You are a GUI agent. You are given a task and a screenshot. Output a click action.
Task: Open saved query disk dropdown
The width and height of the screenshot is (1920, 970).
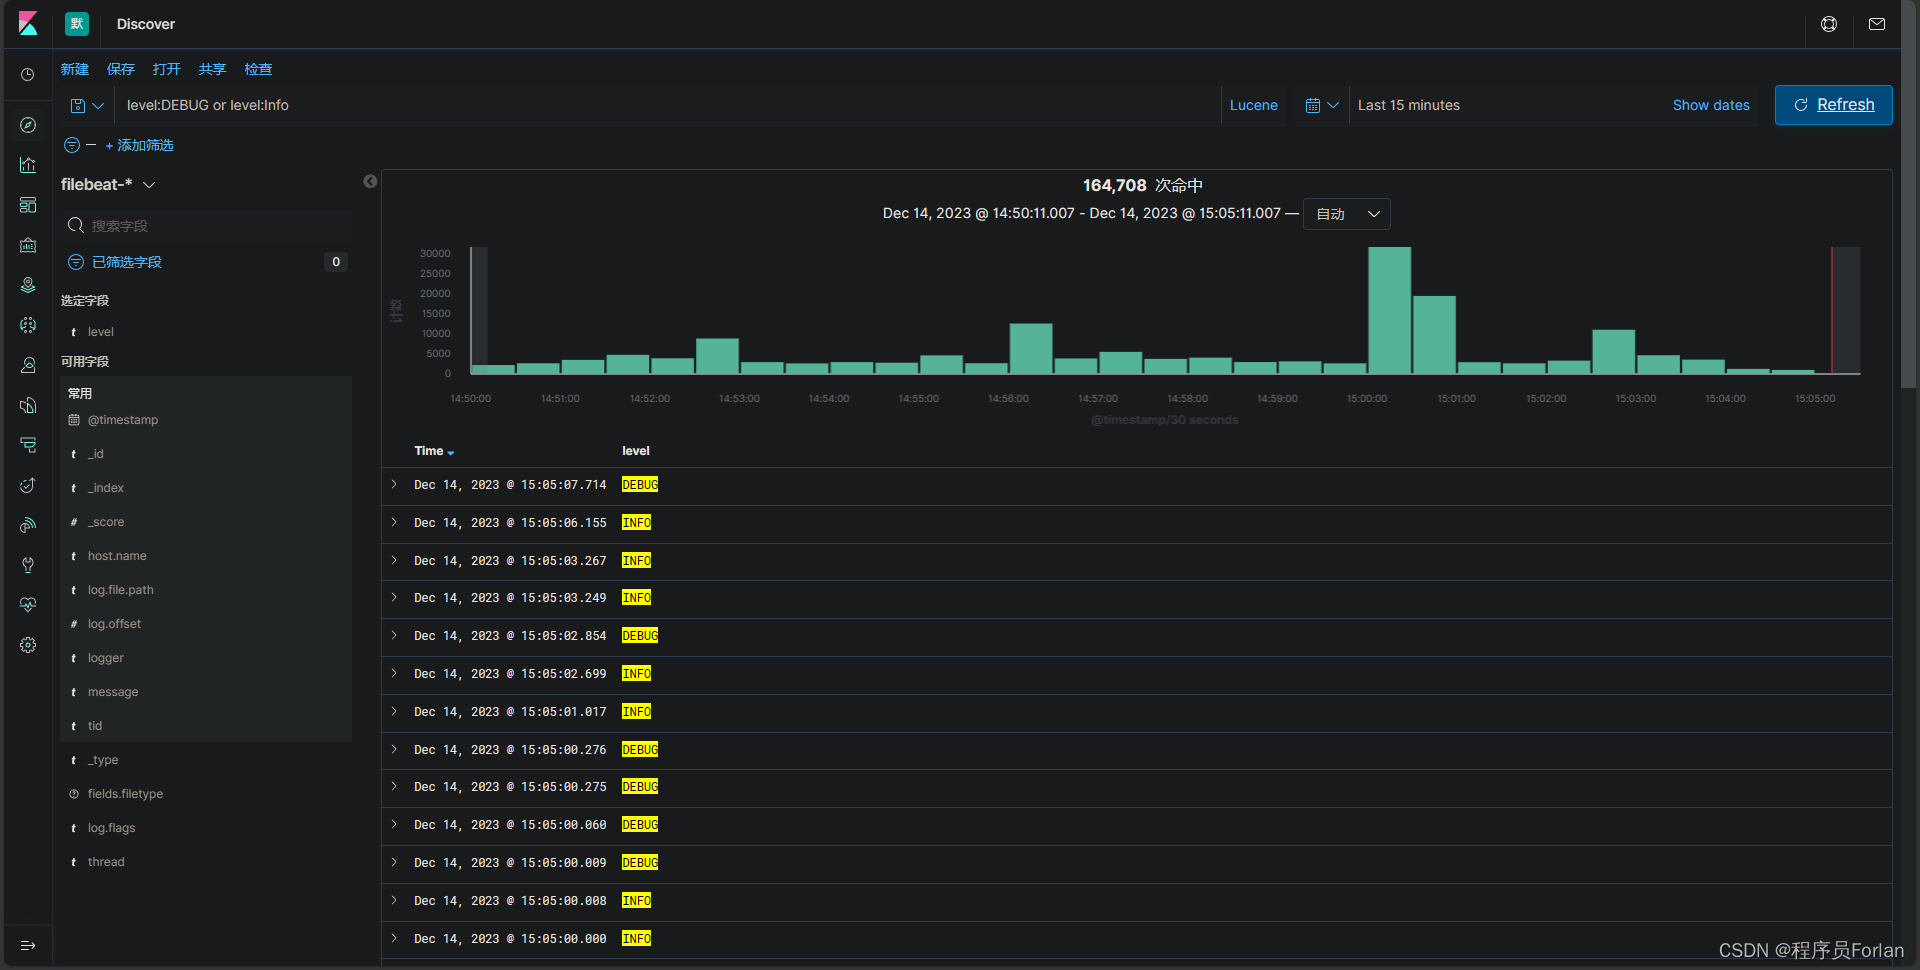[87, 105]
